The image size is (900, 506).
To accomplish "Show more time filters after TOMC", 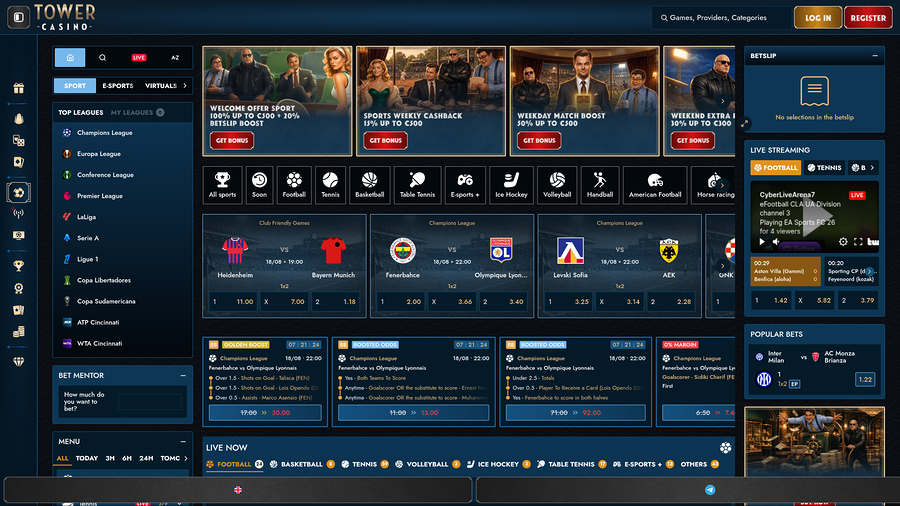I will [185, 458].
